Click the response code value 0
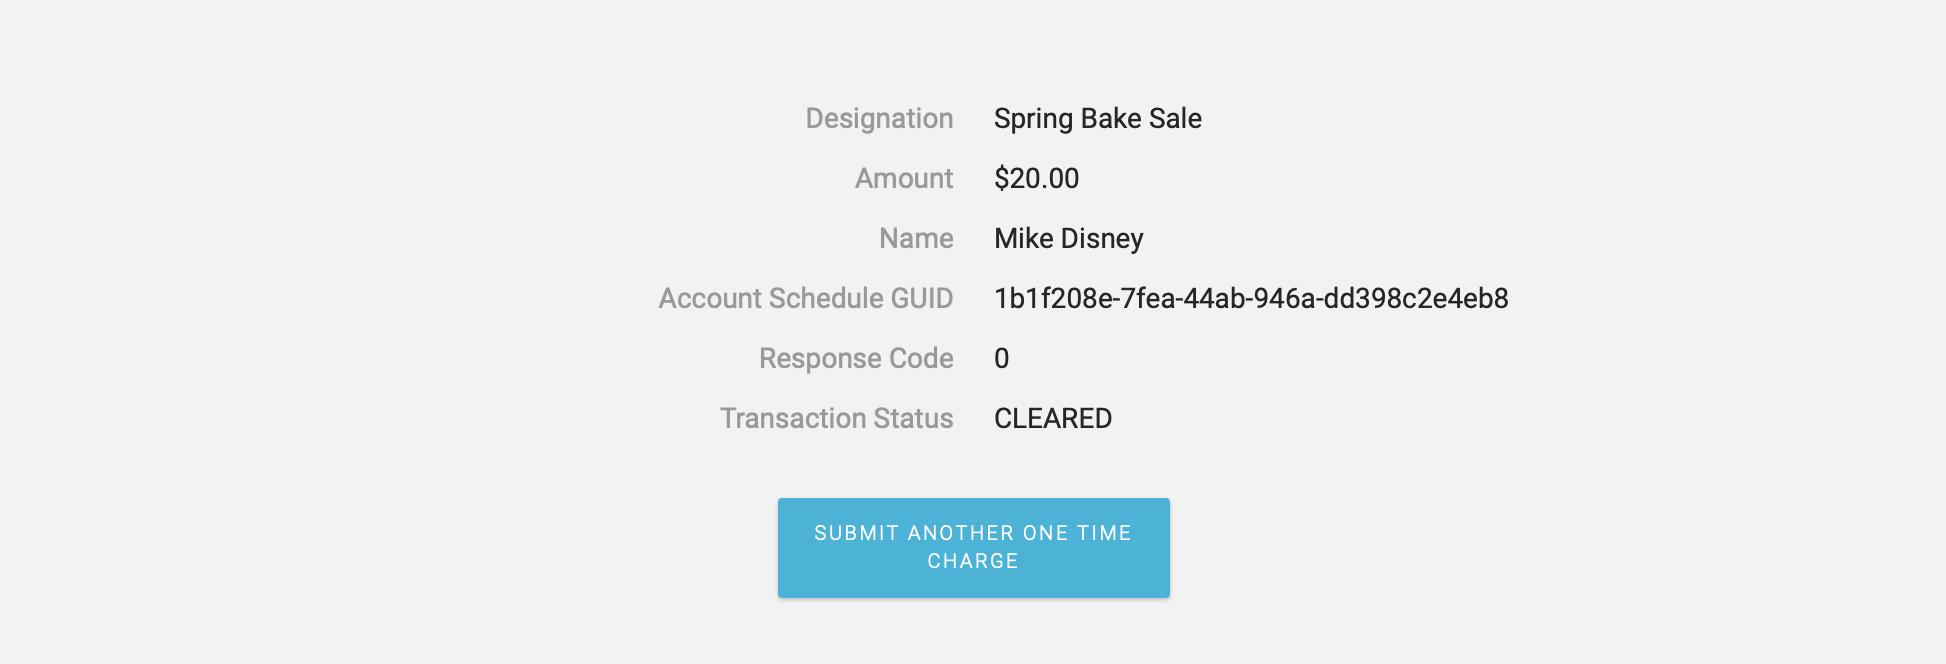 point(1000,358)
